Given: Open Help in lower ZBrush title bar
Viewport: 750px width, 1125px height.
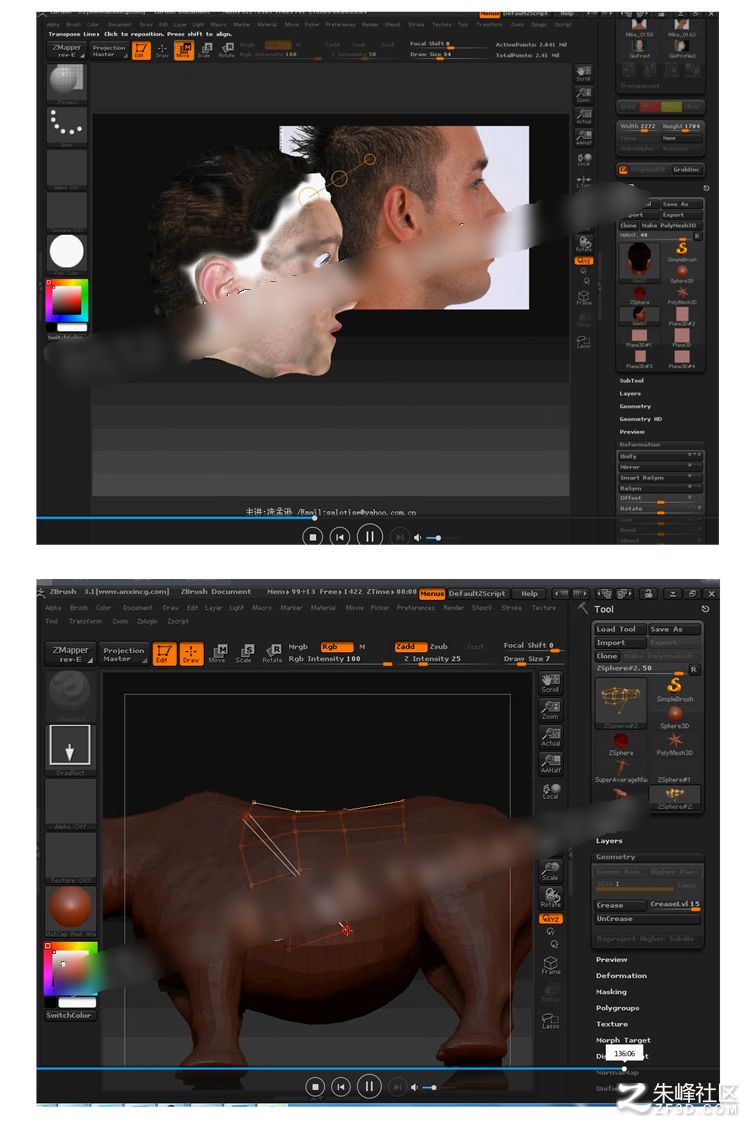Looking at the screenshot, I should coord(529,593).
